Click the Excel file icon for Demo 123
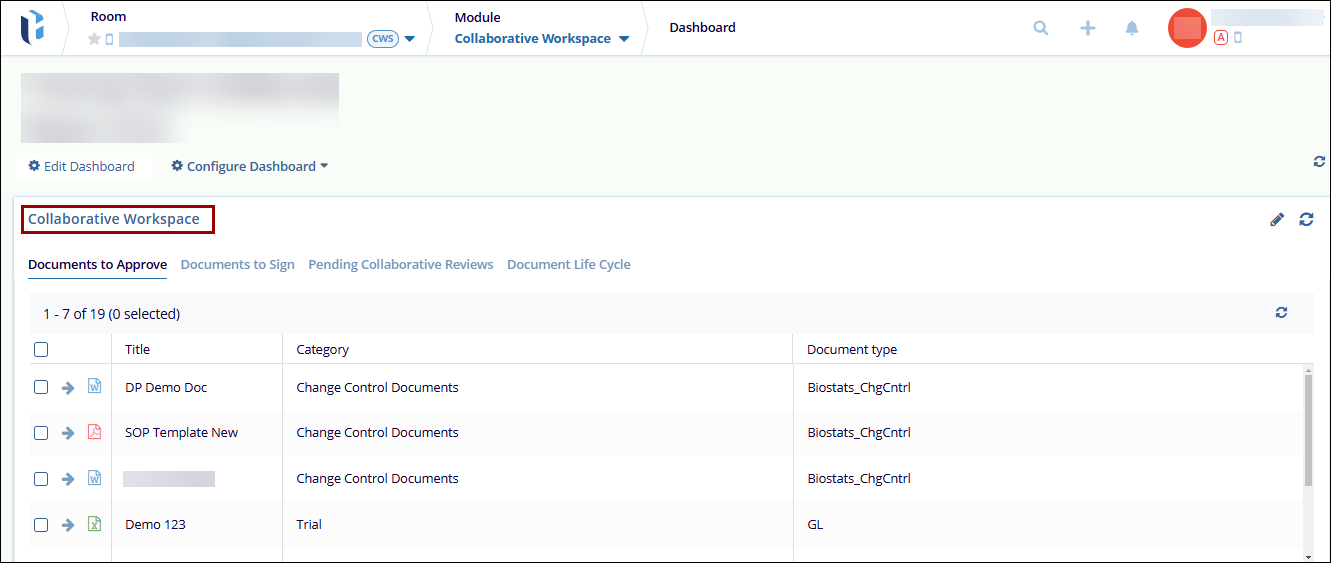This screenshot has width=1331, height=563. (x=95, y=524)
